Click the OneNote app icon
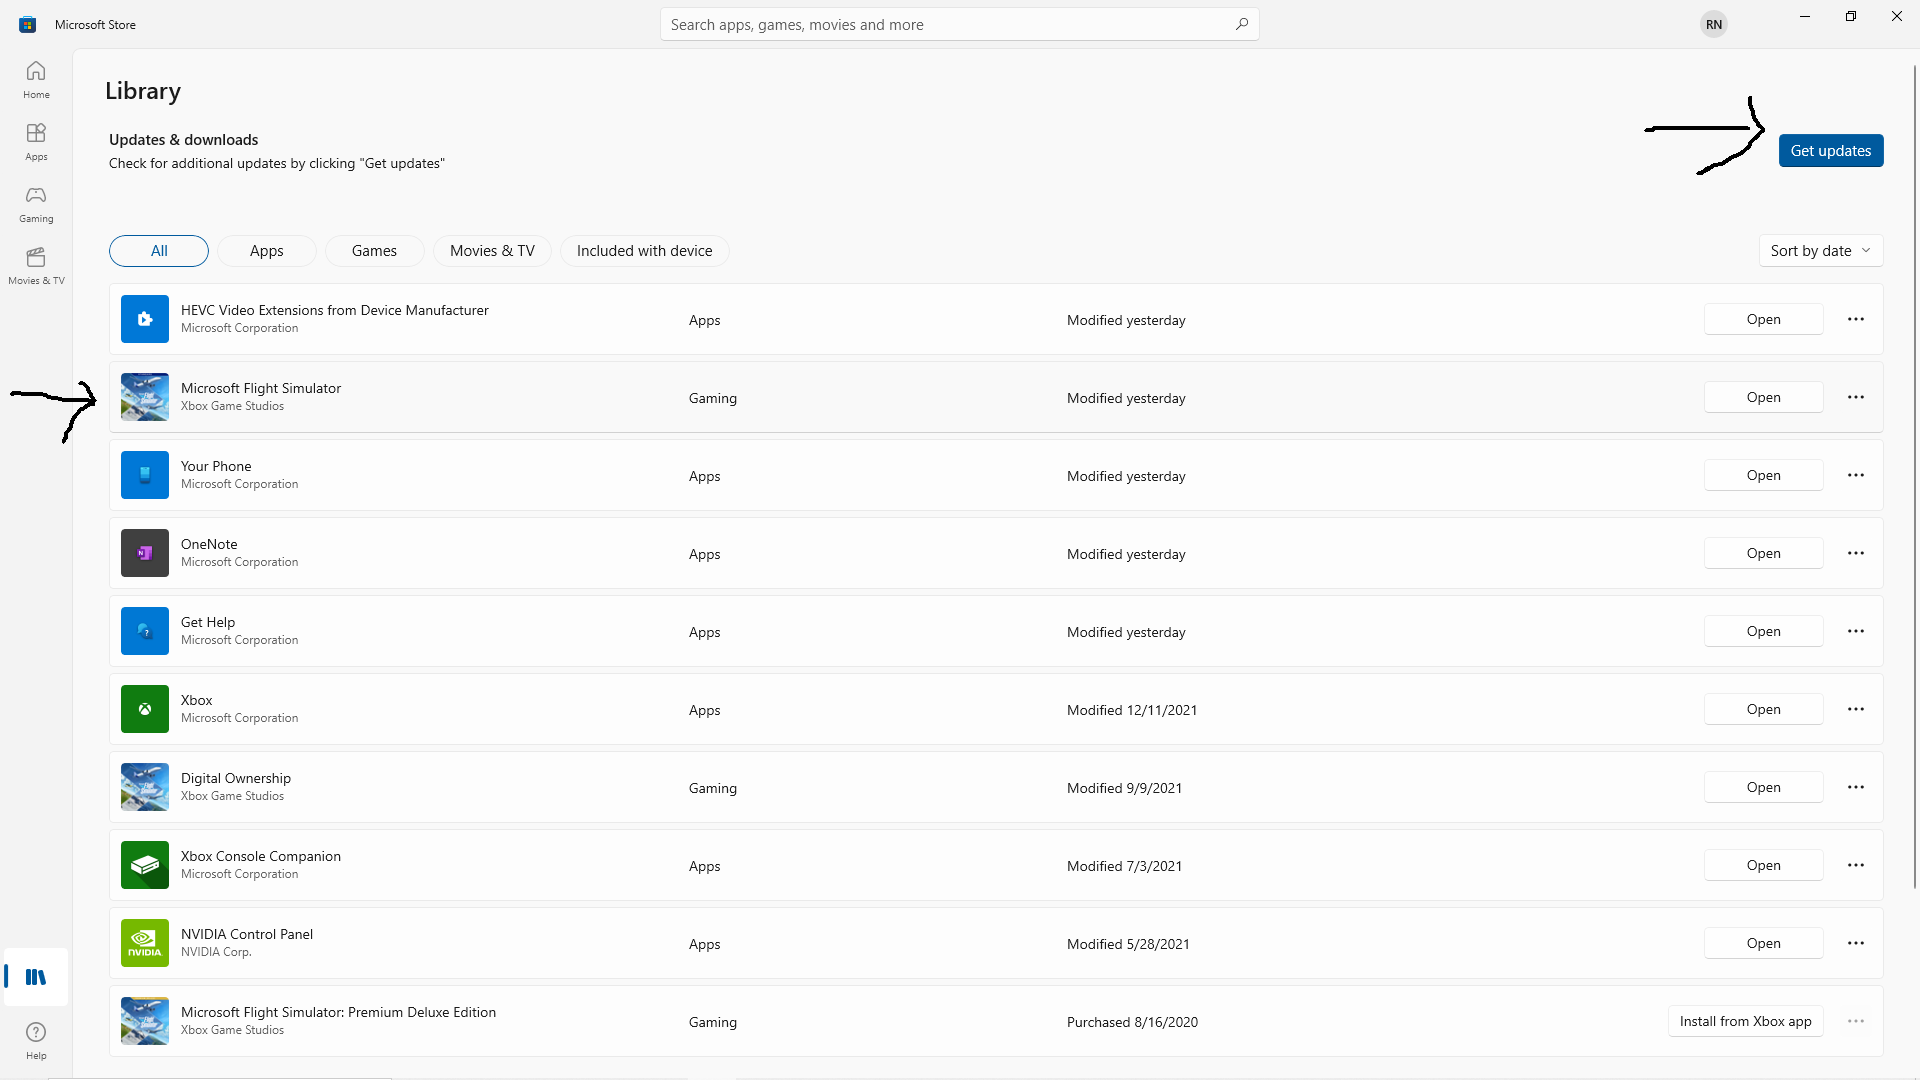 [145, 553]
